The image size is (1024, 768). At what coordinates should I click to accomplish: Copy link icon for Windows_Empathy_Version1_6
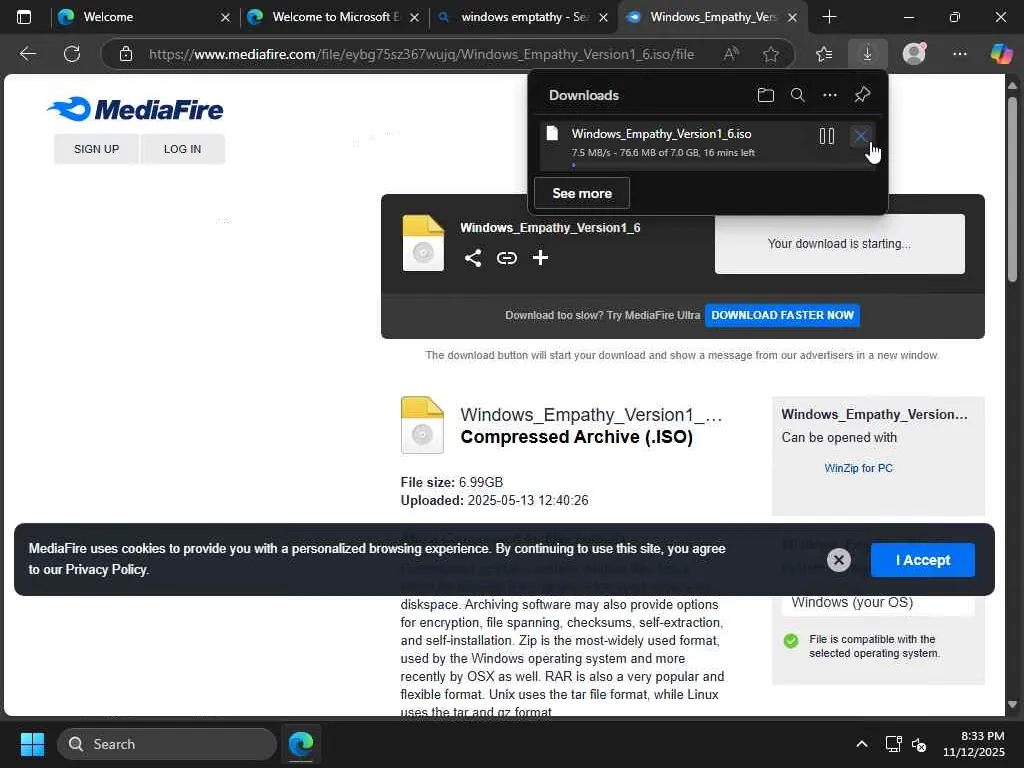point(507,258)
